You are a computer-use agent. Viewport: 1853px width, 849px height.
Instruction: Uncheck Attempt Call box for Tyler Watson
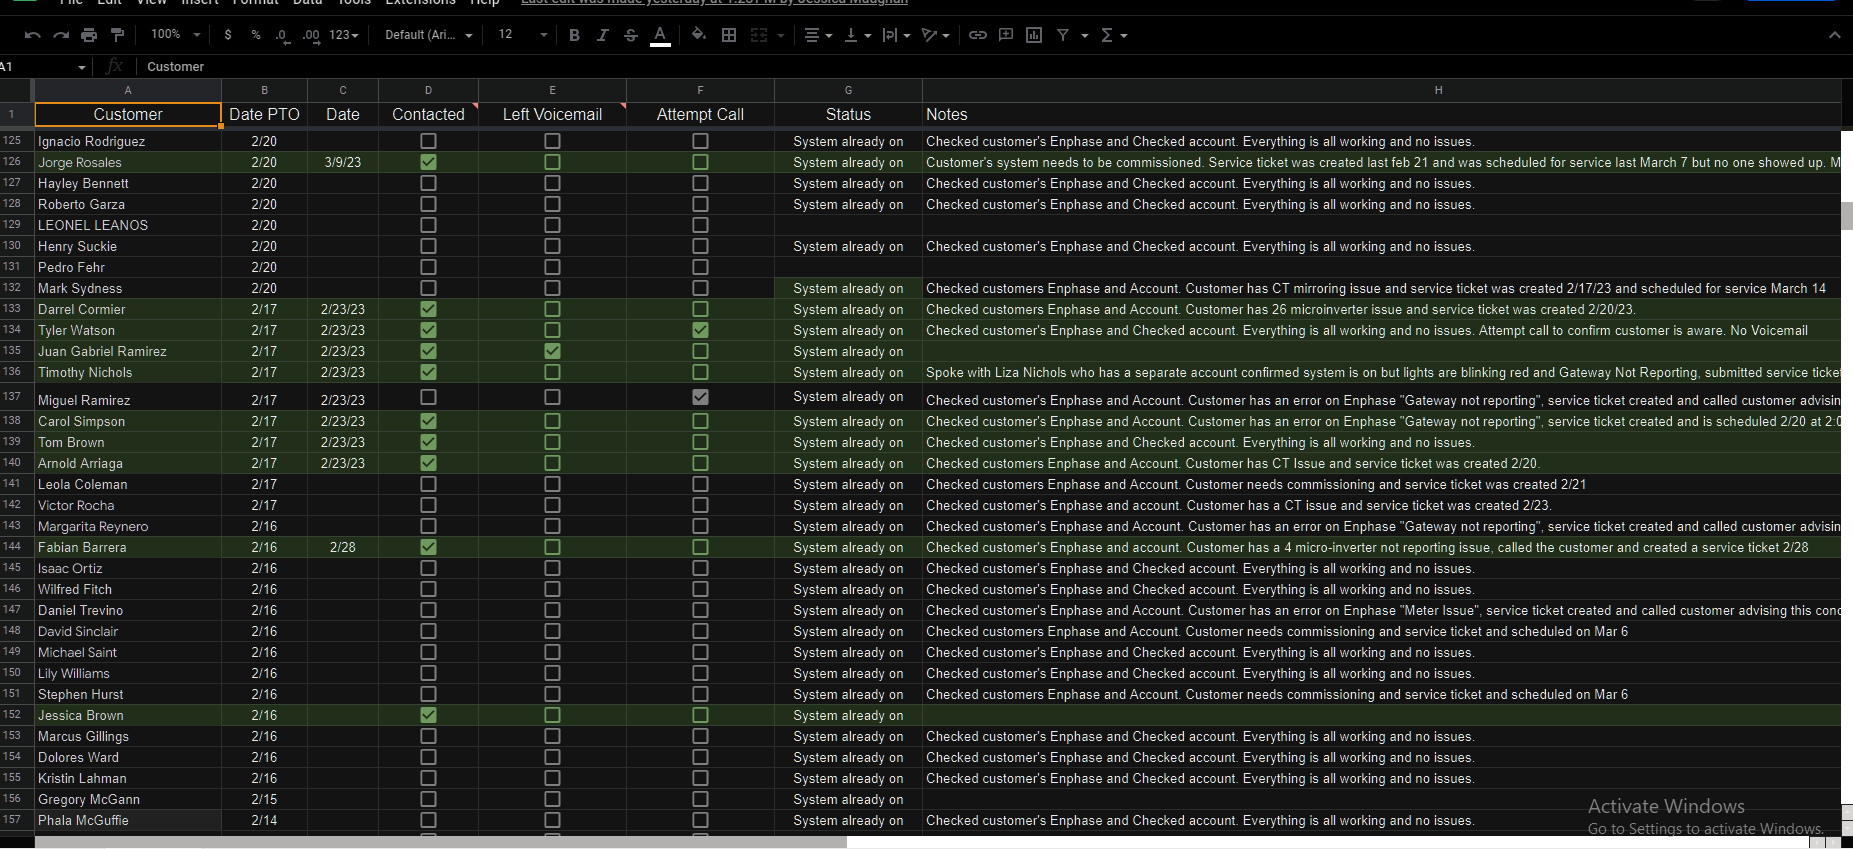(700, 330)
